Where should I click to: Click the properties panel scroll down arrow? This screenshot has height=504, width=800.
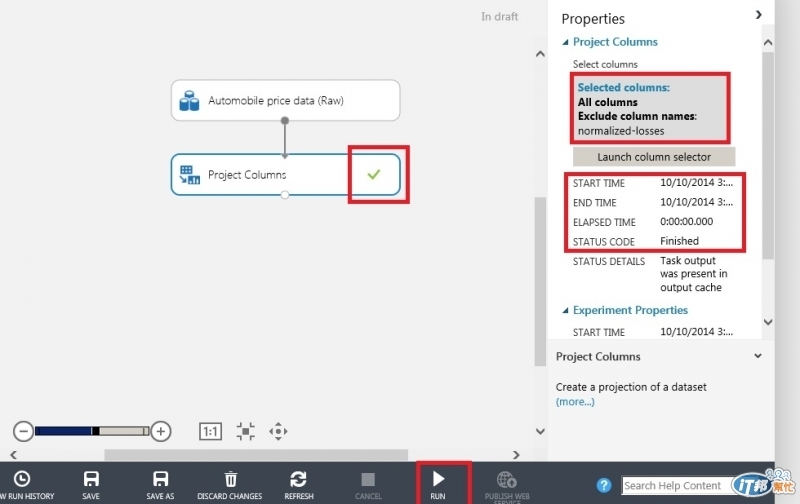[x=768, y=322]
